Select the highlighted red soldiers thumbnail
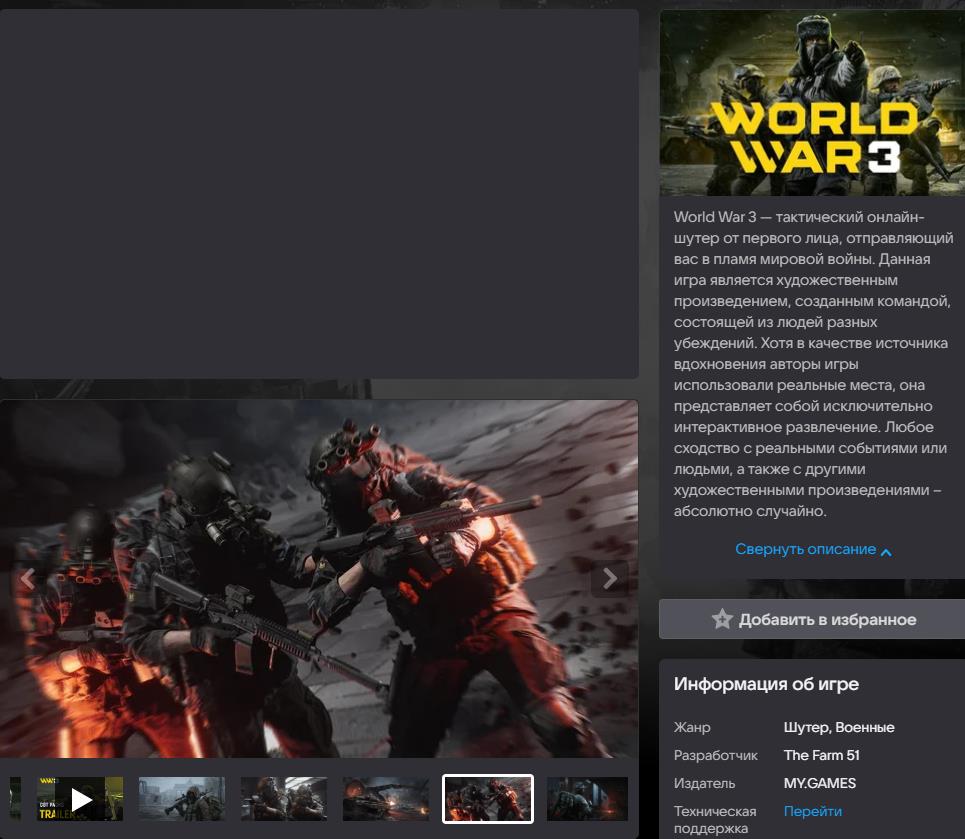This screenshot has width=965, height=839. tap(488, 799)
